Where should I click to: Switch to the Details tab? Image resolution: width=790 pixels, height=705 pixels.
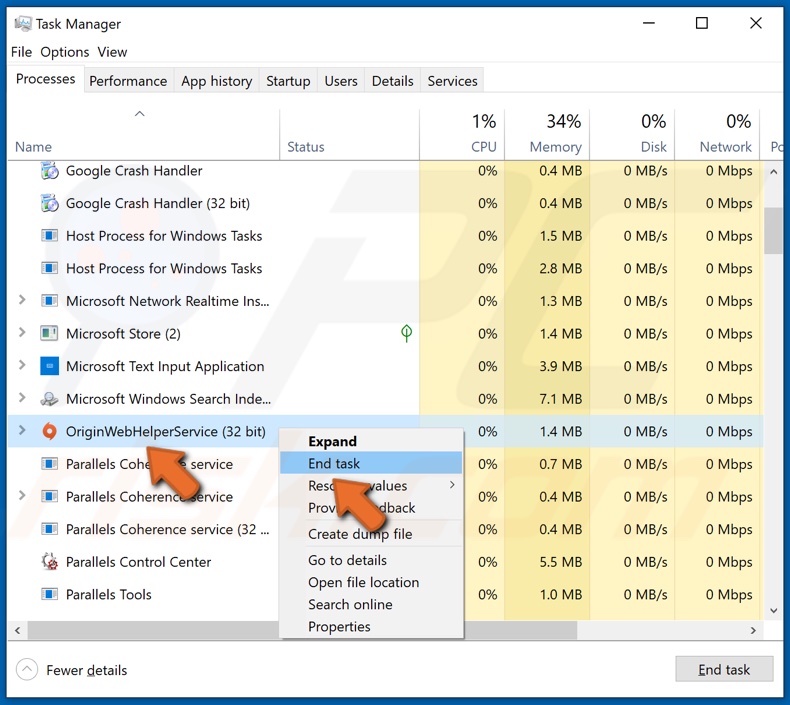tap(392, 81)
